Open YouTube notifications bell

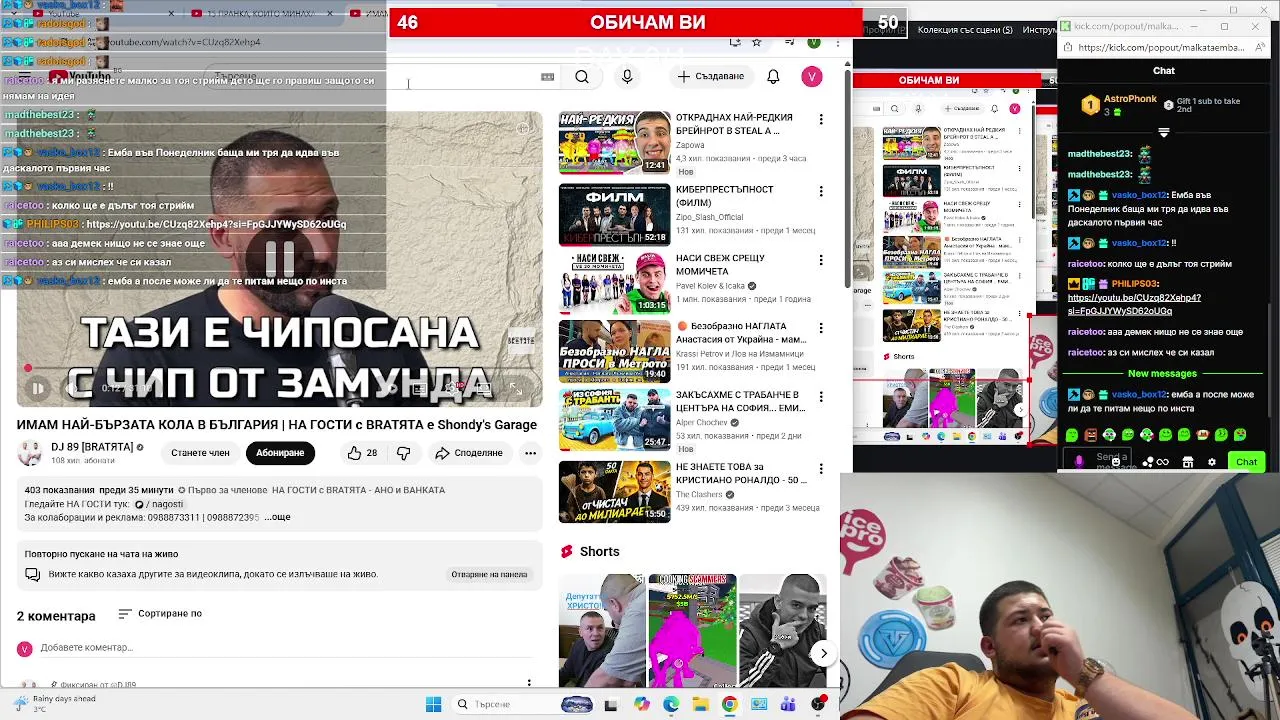(x=773, y=77)
